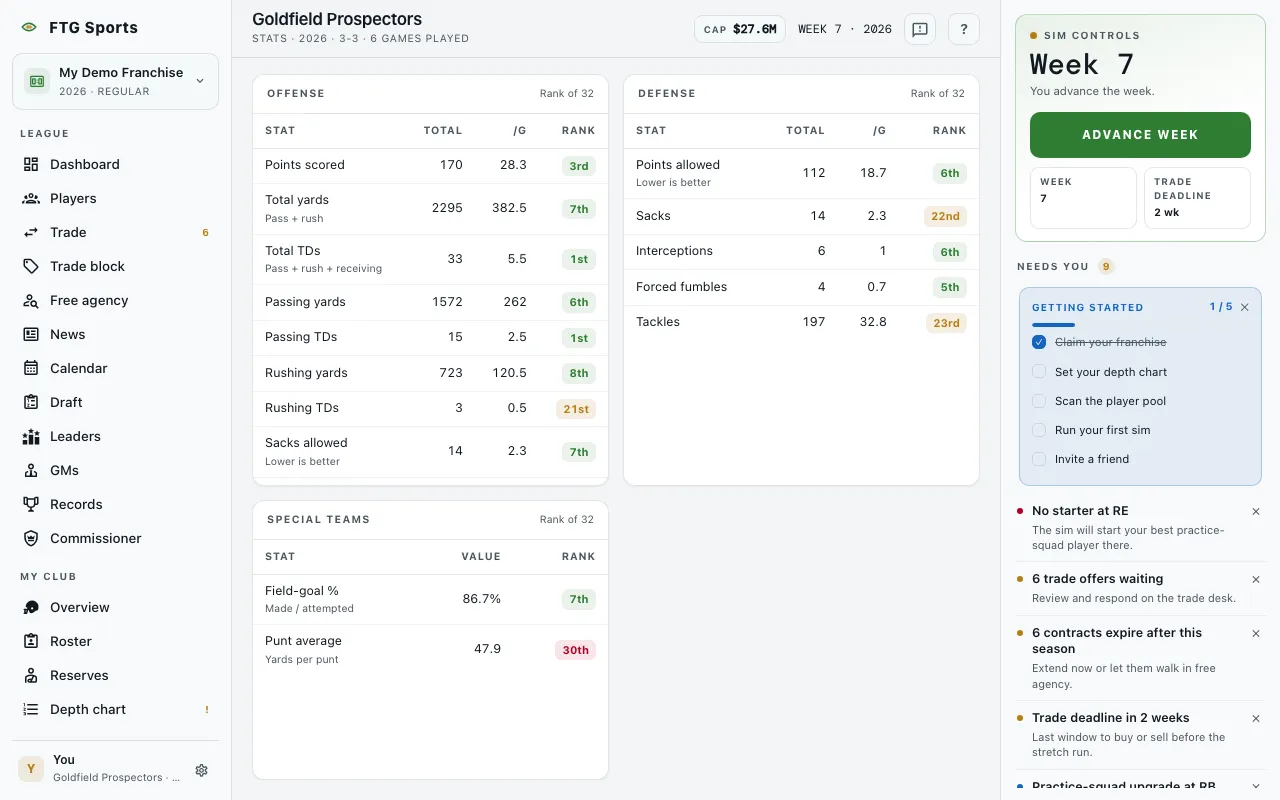Screen dimensions: 1280x800
Task: Open user settings gear icon
Action: click(202, 770)
